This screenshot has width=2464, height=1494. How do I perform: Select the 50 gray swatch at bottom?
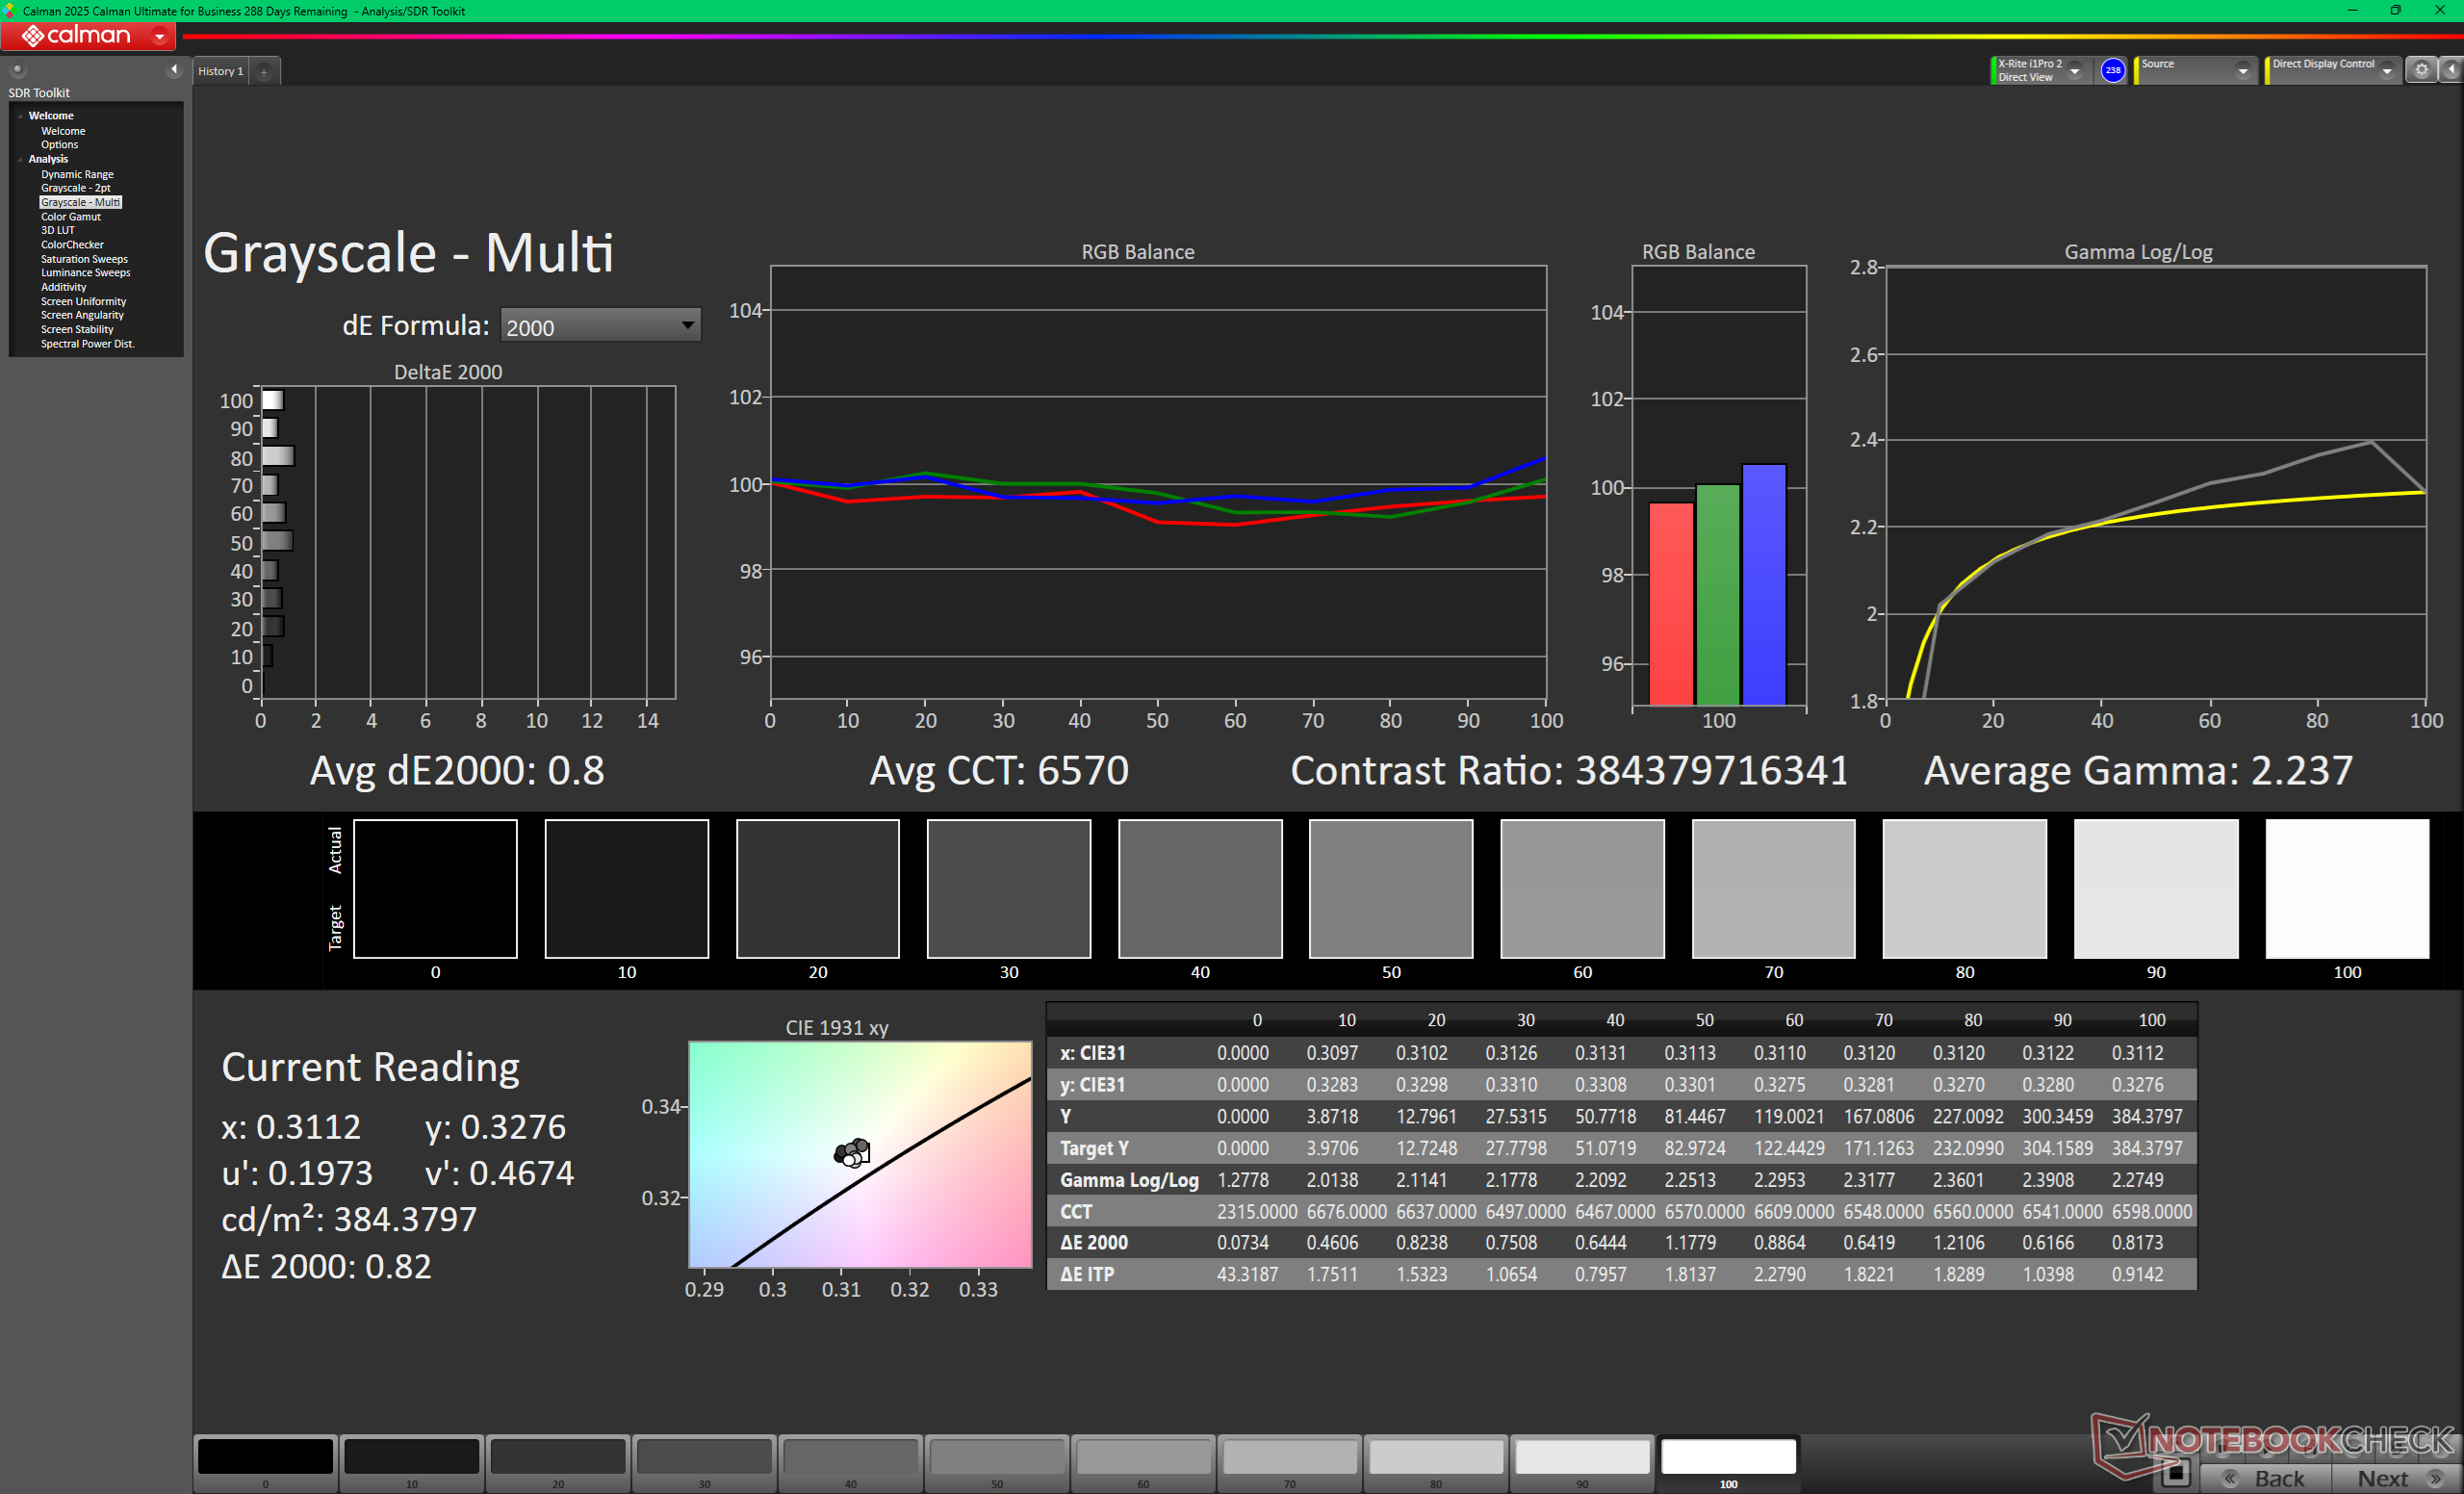(997, 1457)
